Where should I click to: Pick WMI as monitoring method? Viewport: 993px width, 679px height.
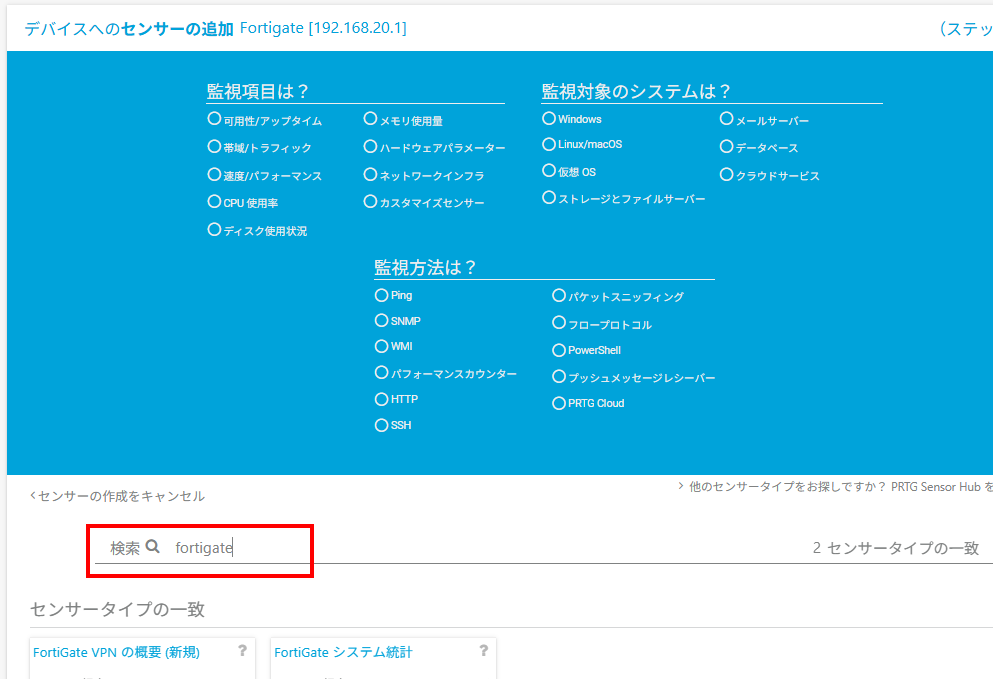click(x=381, y=346)
